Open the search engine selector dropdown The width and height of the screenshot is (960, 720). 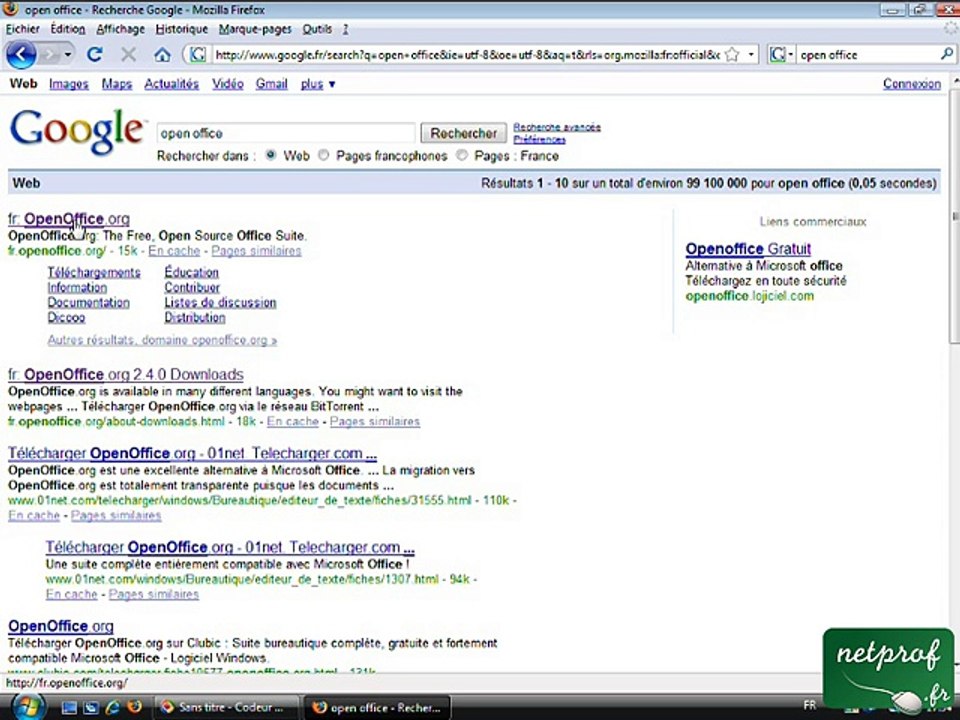[781, 55]
